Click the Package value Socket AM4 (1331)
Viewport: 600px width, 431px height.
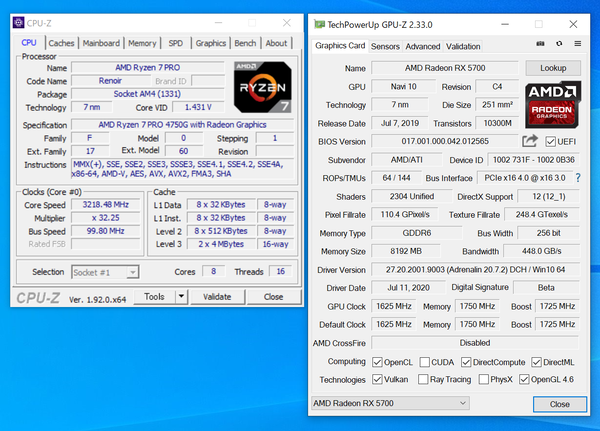147,94
